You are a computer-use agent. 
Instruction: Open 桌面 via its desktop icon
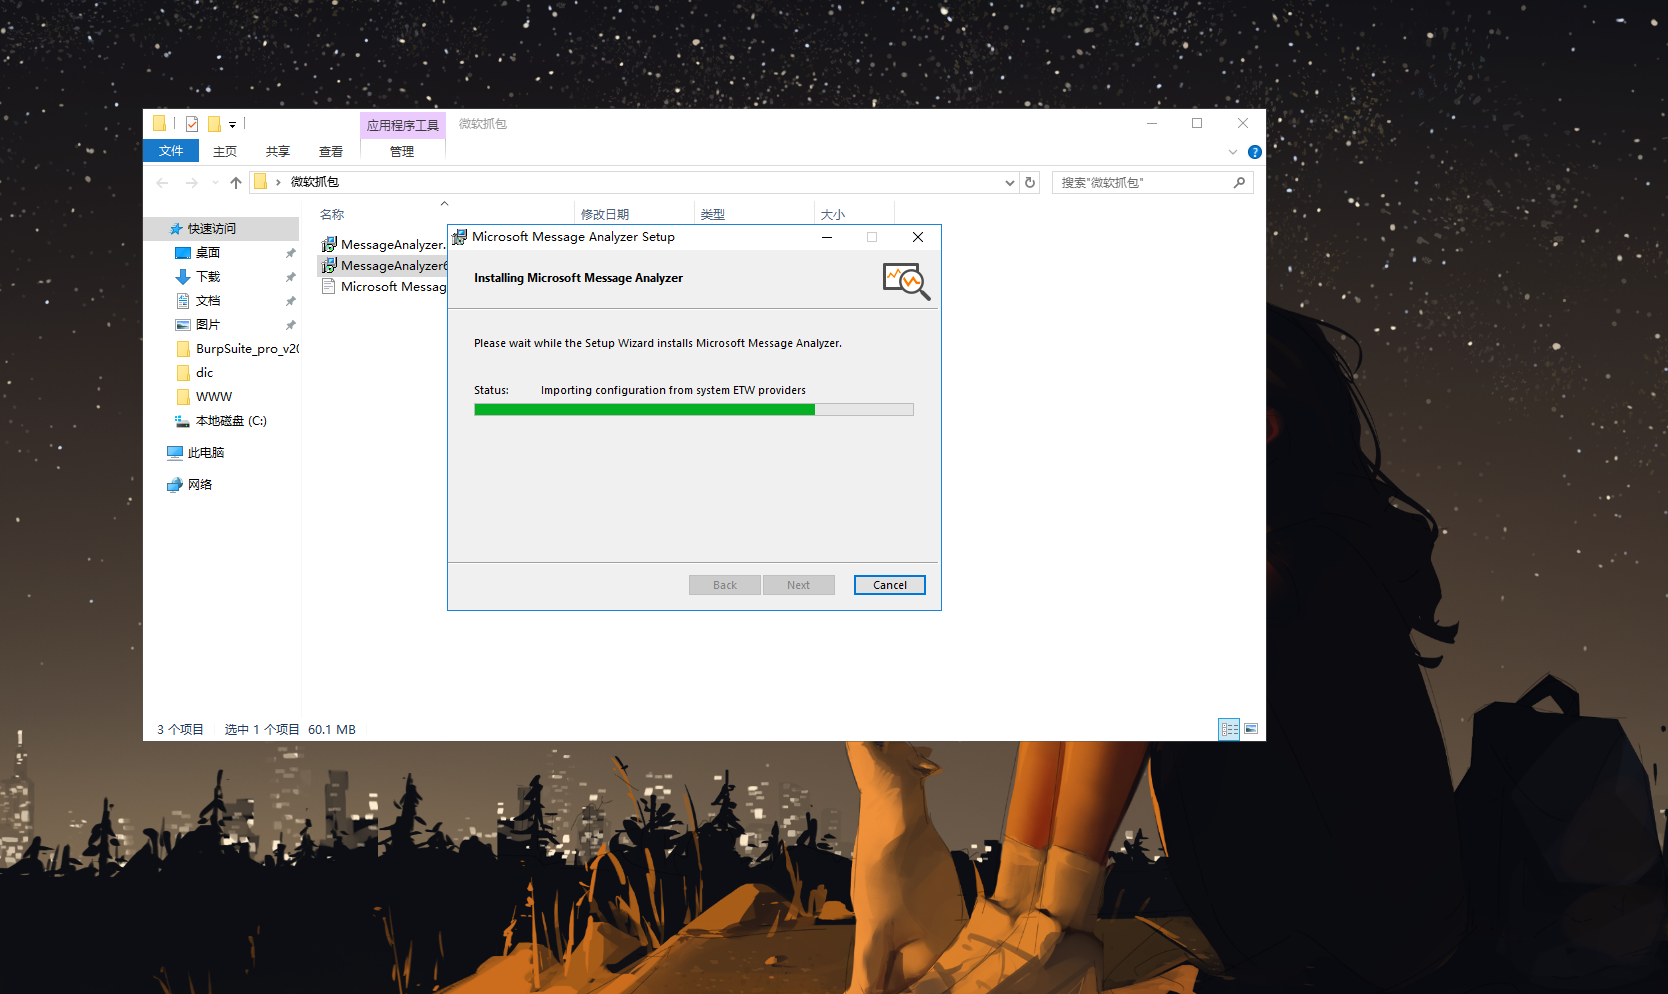point(183,253)
